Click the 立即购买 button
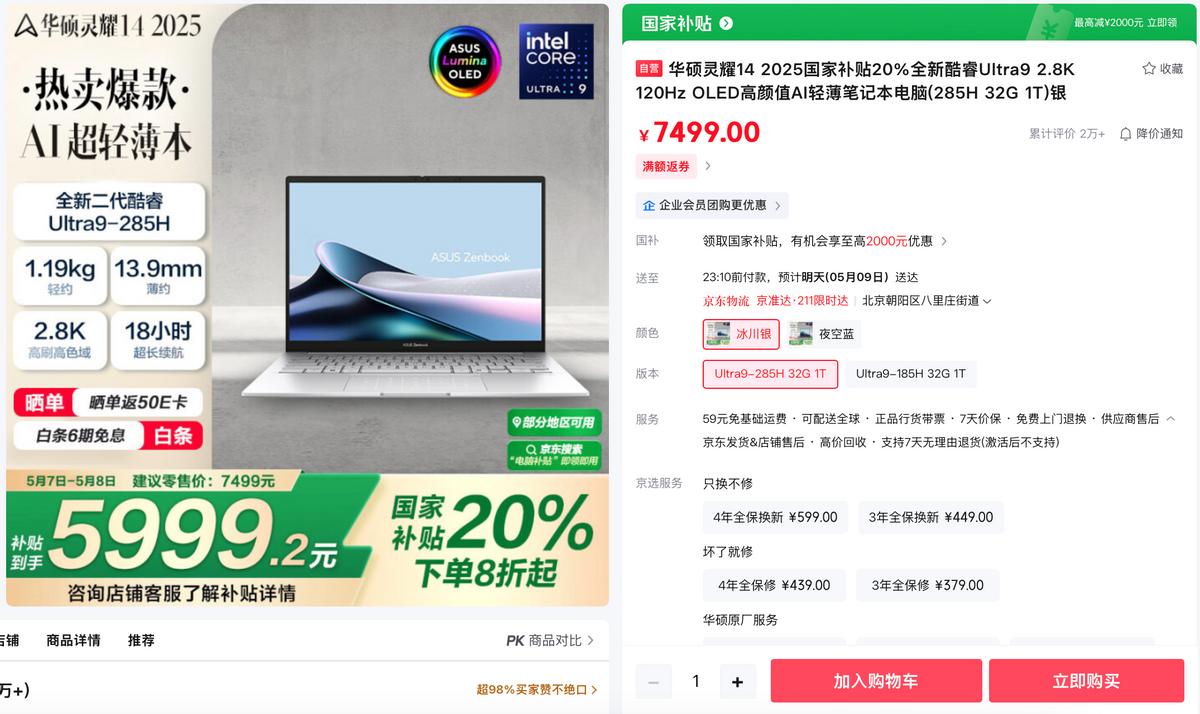1200x714 pixels. pos(1086,681)
